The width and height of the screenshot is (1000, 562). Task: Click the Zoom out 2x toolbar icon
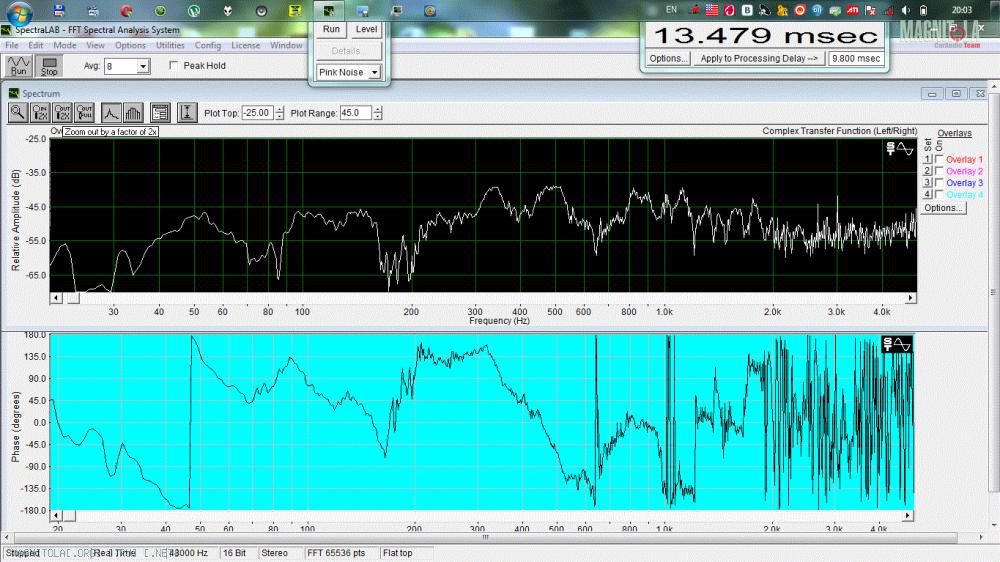pyautogui.click(x=62, y=113)
